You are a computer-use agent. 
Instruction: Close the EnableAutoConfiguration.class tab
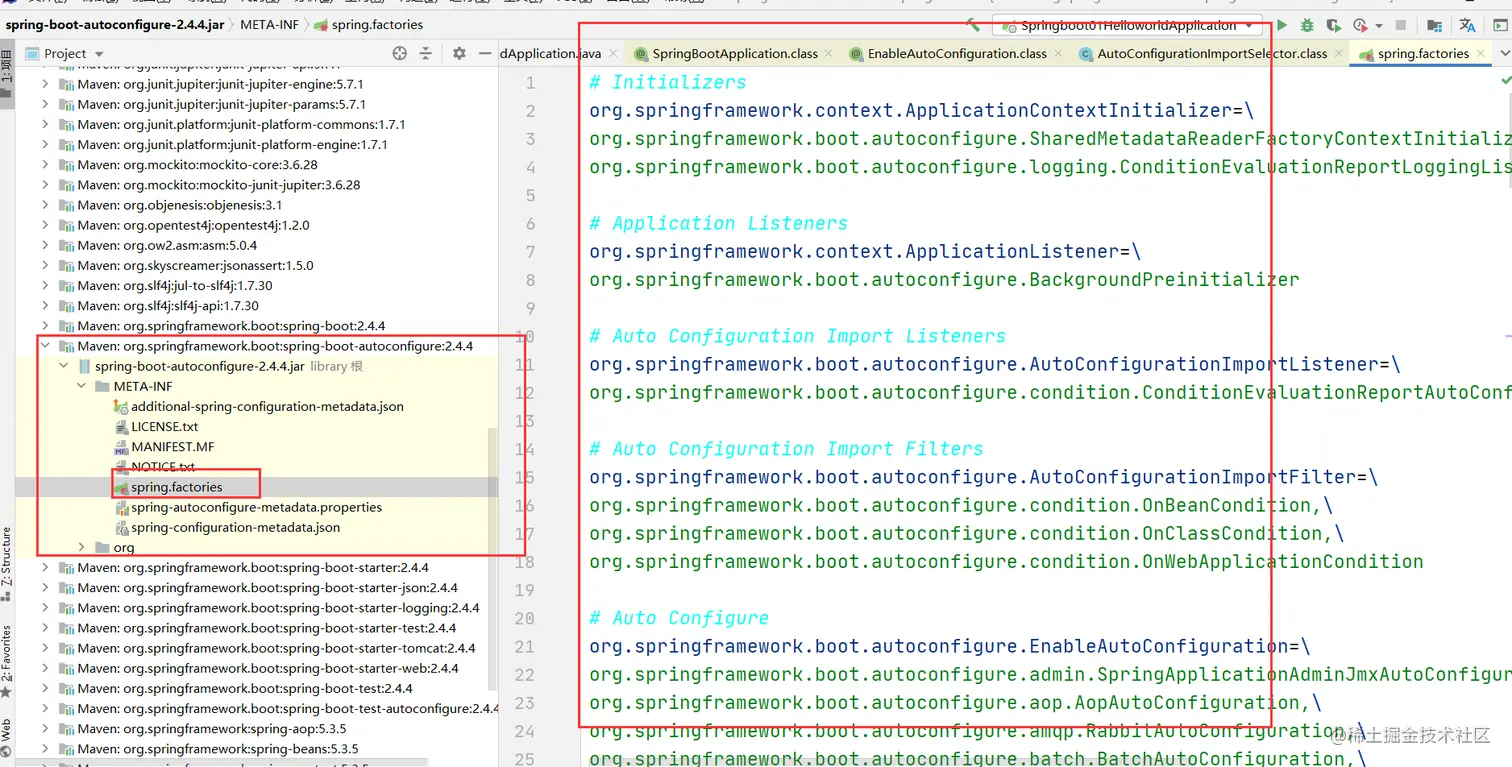coord(1058,54)
